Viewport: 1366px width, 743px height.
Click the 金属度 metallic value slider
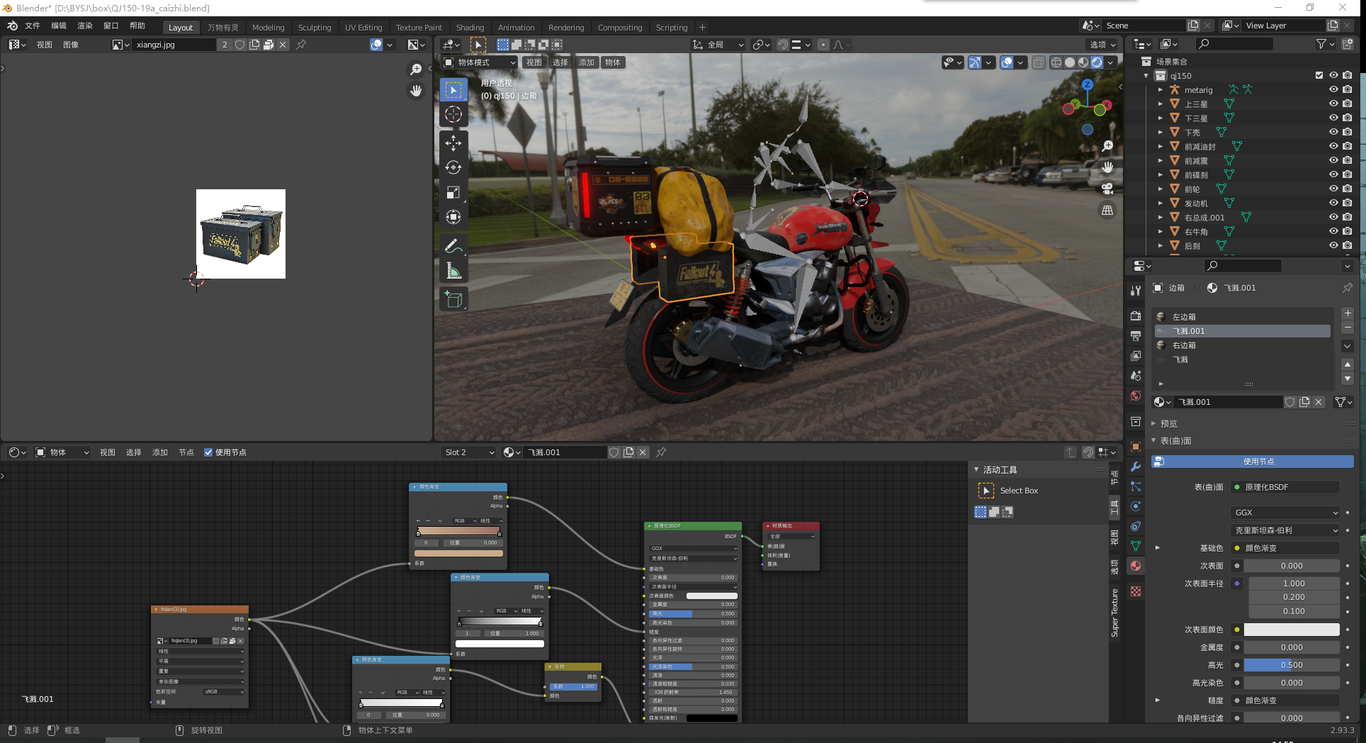pyautogui.click(x=1291, y=647)
